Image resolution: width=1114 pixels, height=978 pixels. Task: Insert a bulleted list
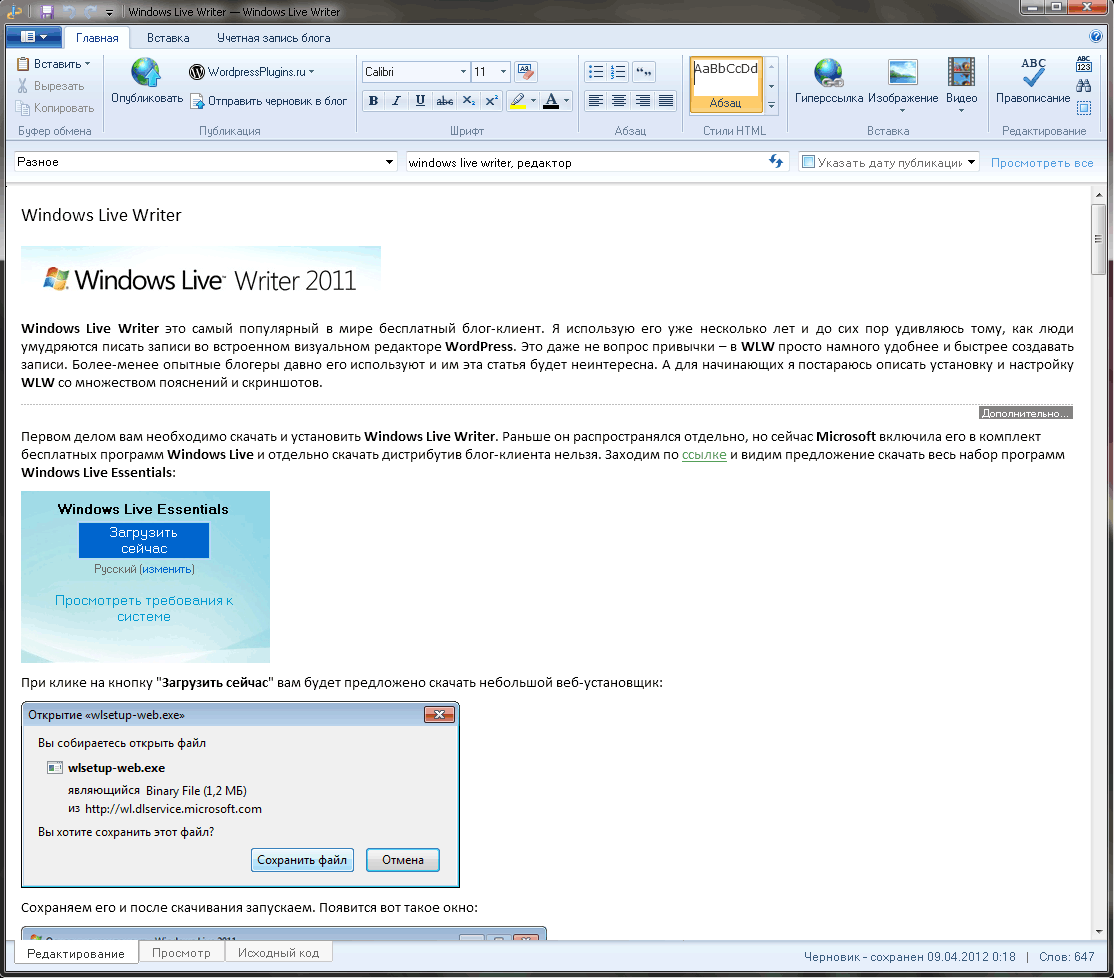pos(596,72)
